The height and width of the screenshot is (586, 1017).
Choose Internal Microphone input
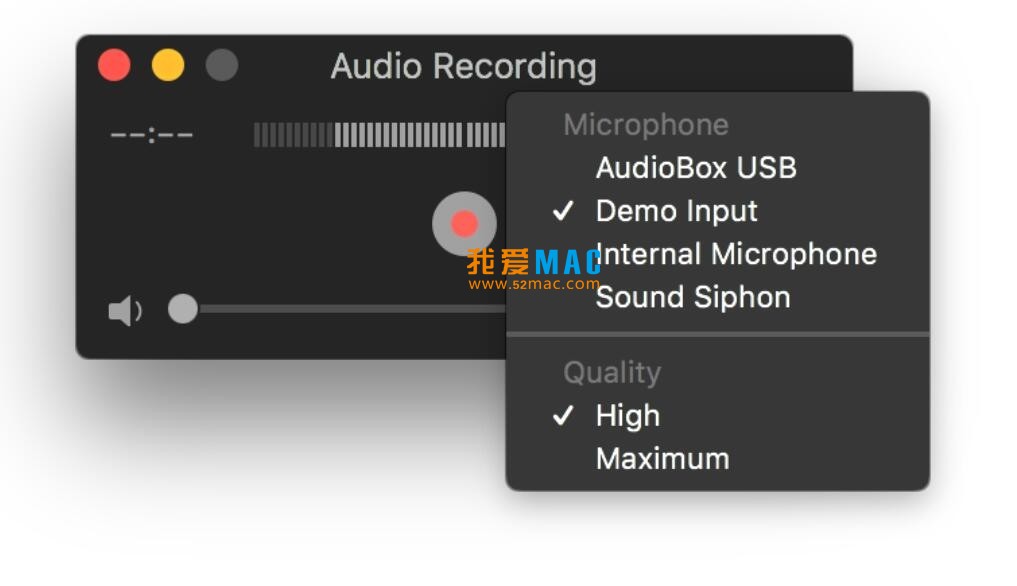736,254
